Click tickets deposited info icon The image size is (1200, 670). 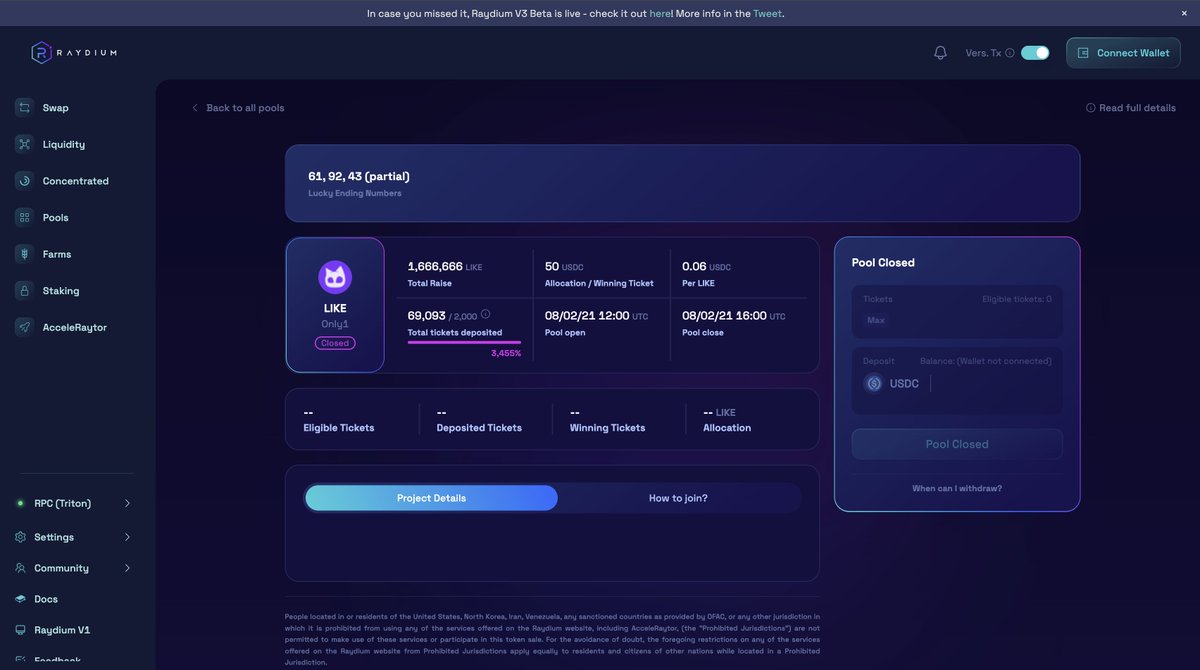click(485, 314)
